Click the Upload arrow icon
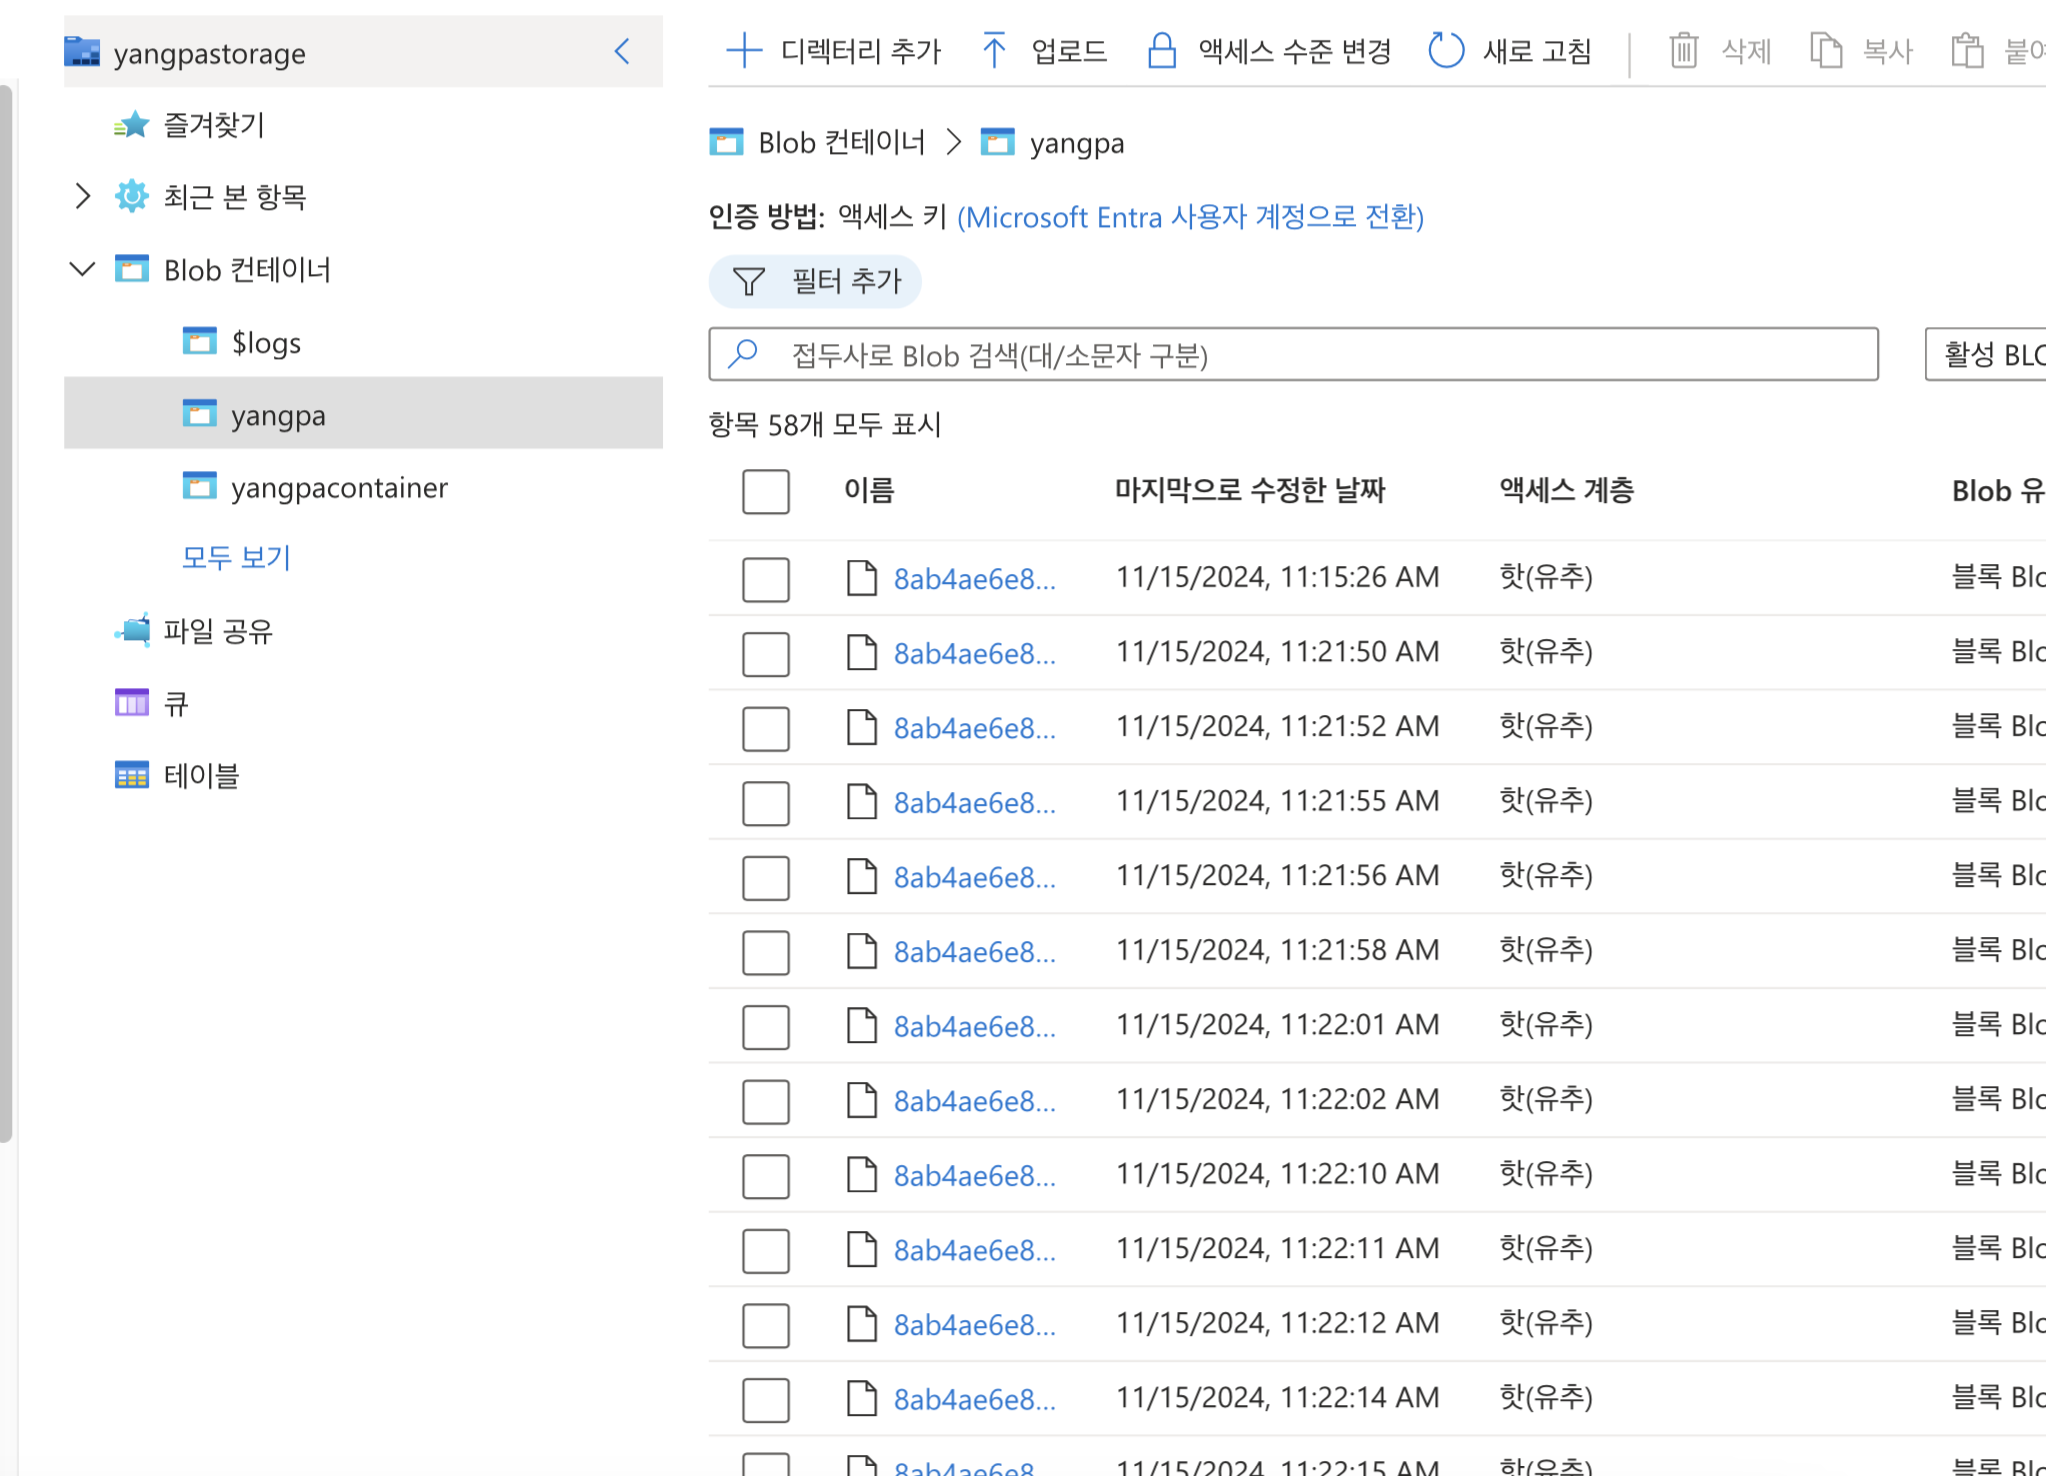This screenshot has width=2046, height=1476. pos(993,50)
